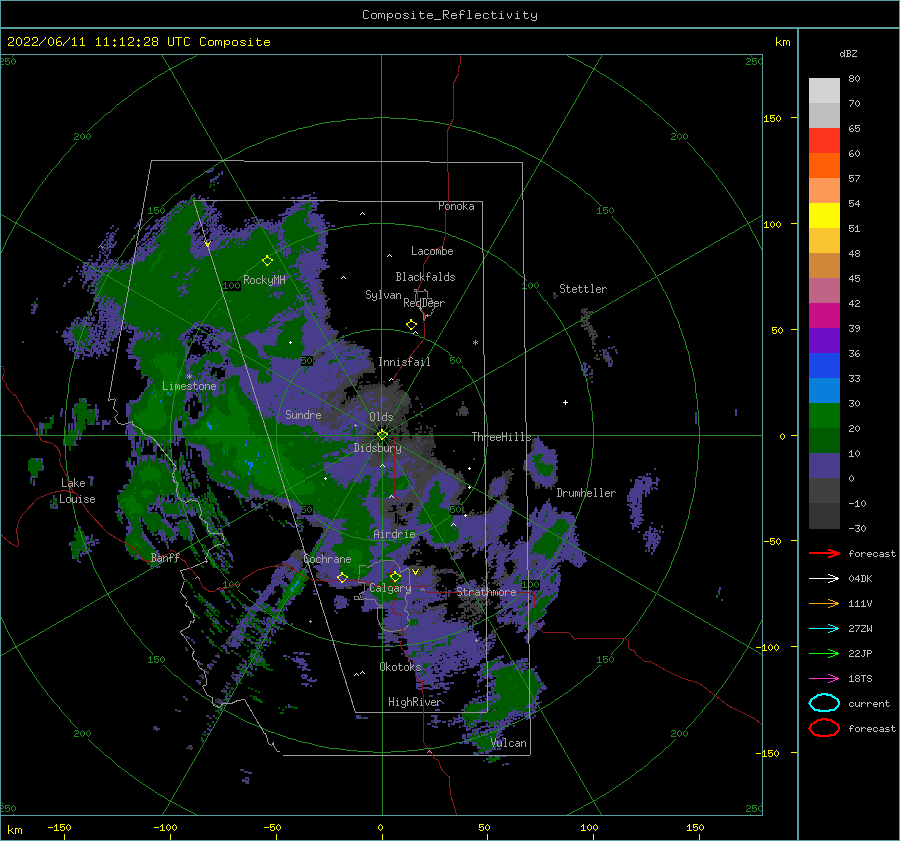Click the white plus marker east of ThreeHills
900x841 pixels.
click(x=565, y=402)
